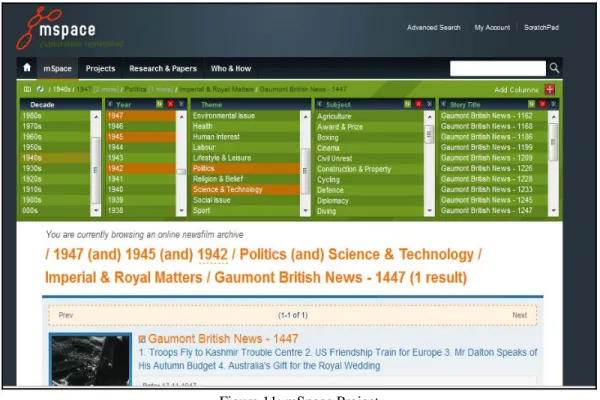600x400 pixels.
Task: Click the search magnifier icon
Action: pos(554,68)
